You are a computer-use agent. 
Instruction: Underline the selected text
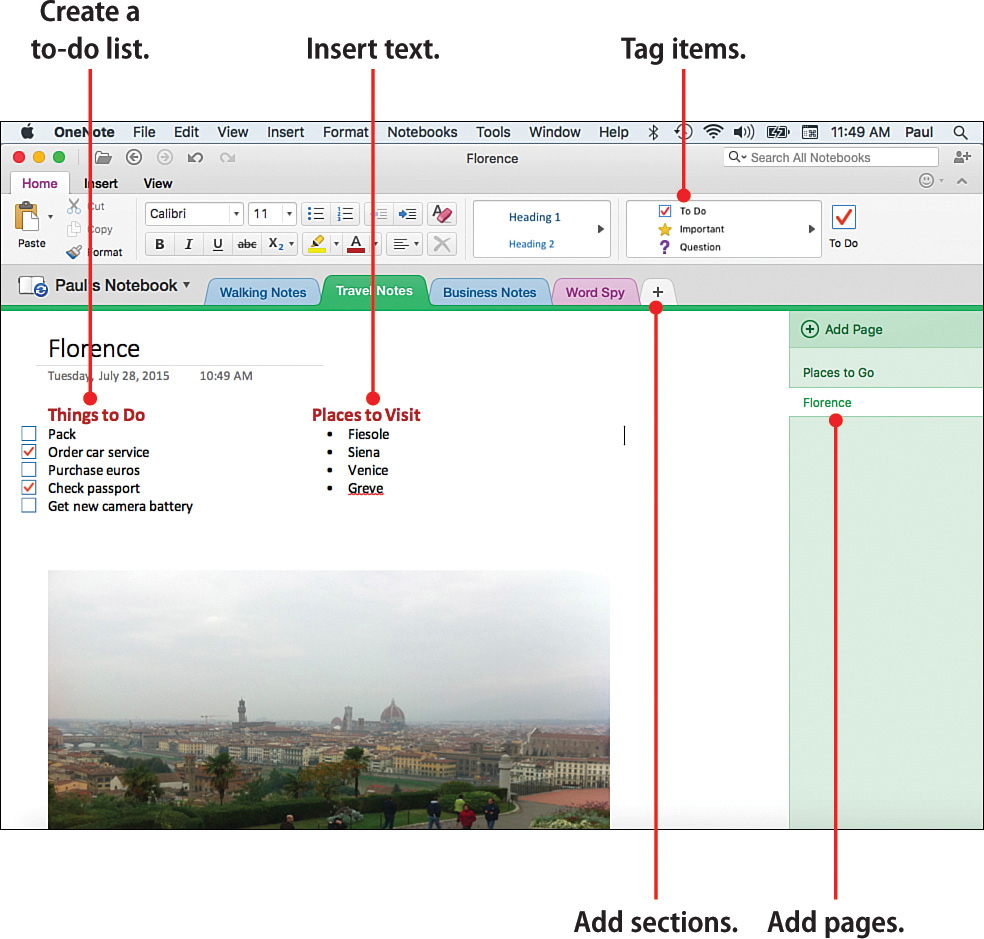[x=218, y=244]
